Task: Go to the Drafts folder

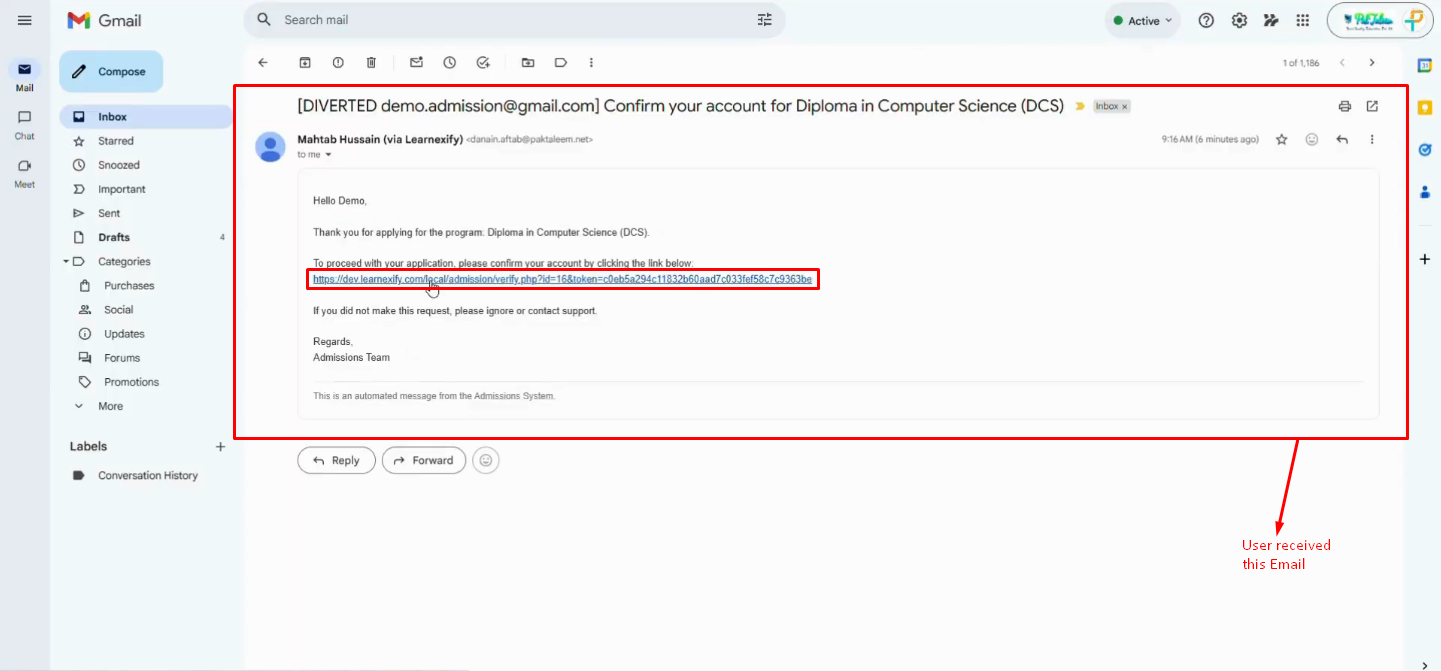Action: coord(114,237)
